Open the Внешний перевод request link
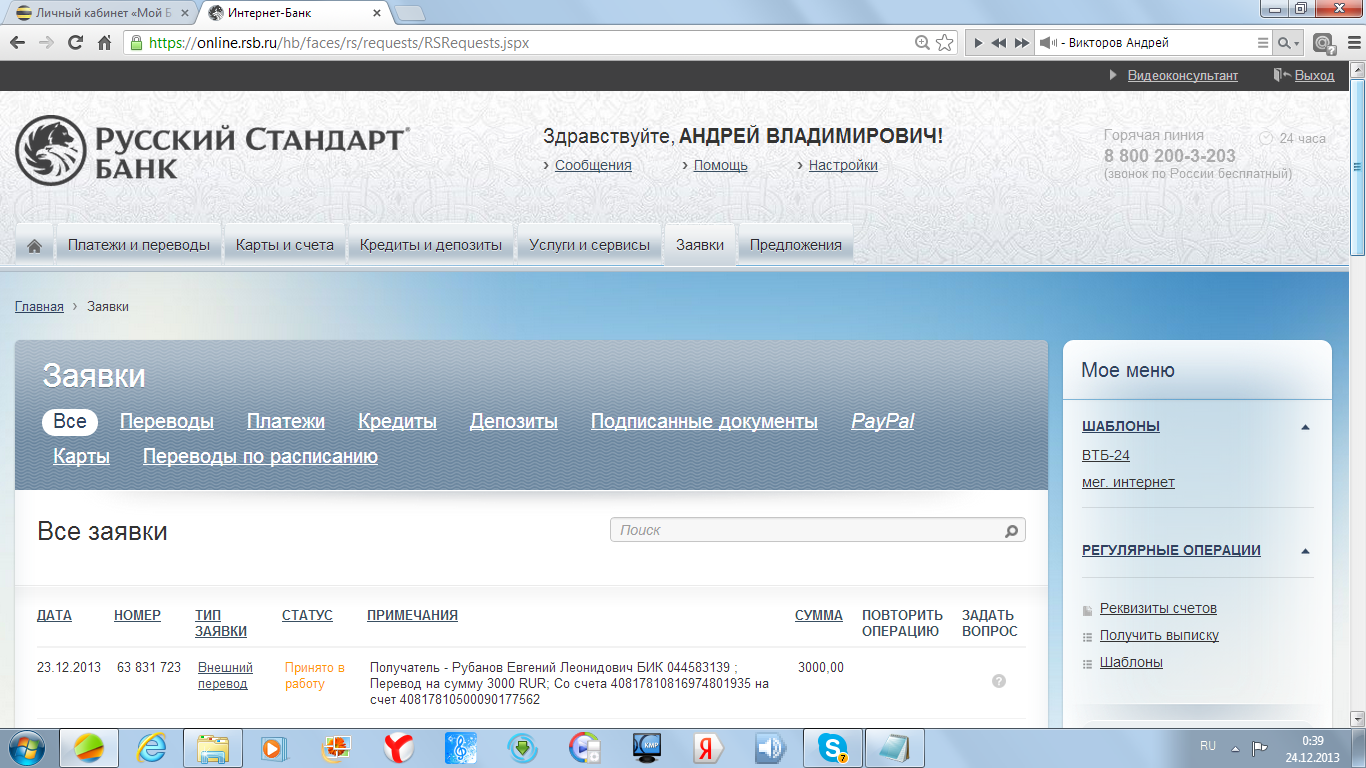Screen dimensions: 1366x768 (x=225, y=676)
